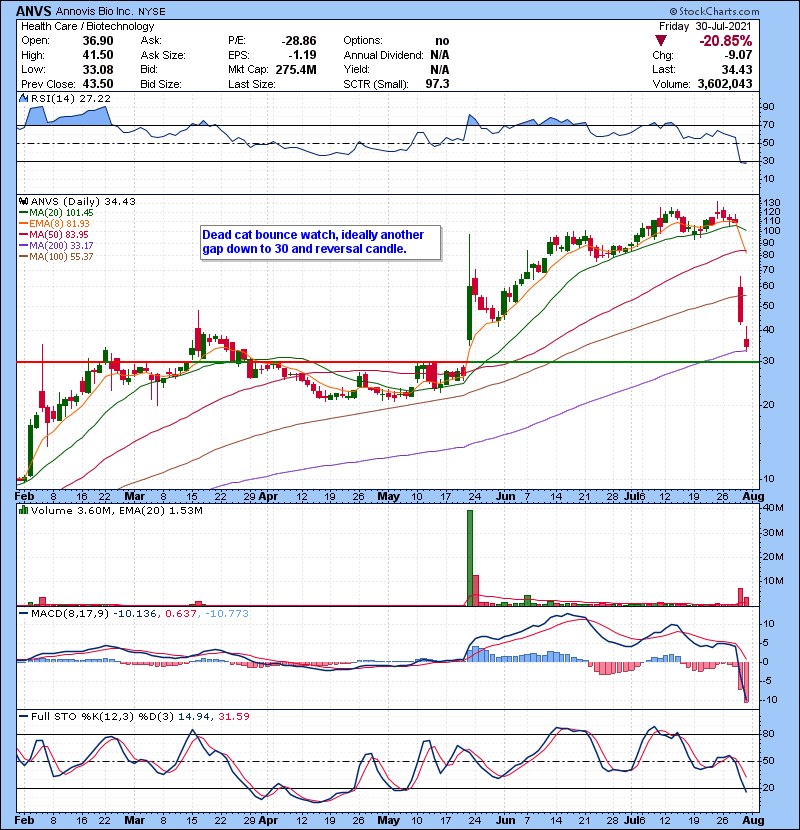Select the MA(50) 83.95 legend entry
The width and height of the screenshot is (800, 830).
coord(54,234)
